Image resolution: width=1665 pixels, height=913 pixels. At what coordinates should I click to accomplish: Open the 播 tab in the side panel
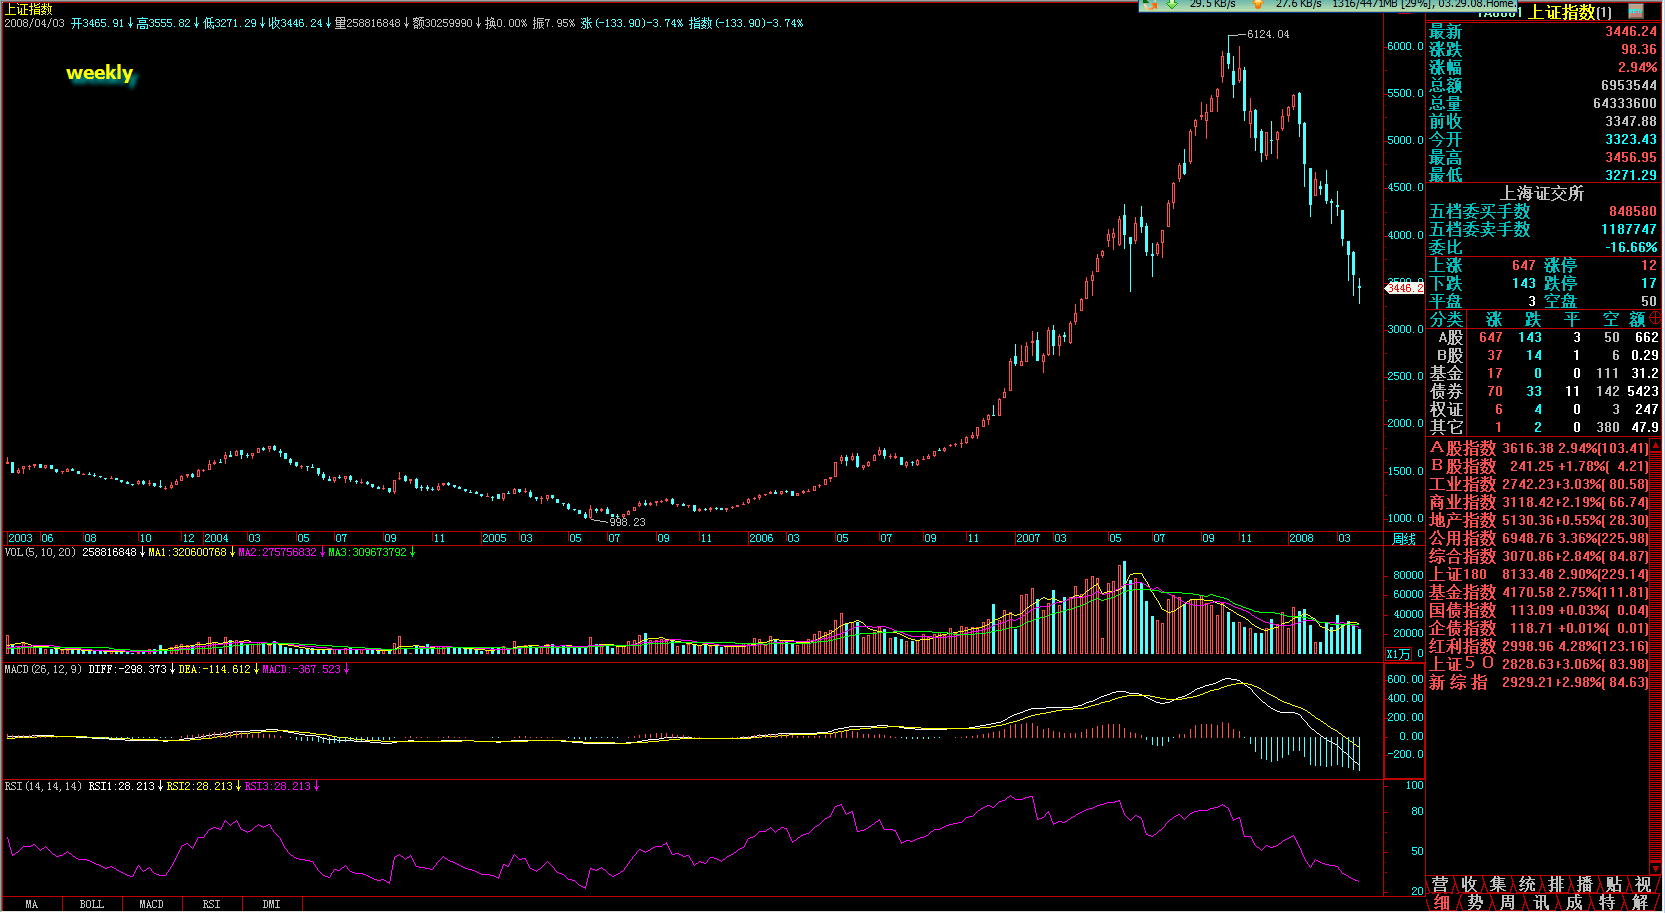pyautogui.click(x=1585, y=884)
